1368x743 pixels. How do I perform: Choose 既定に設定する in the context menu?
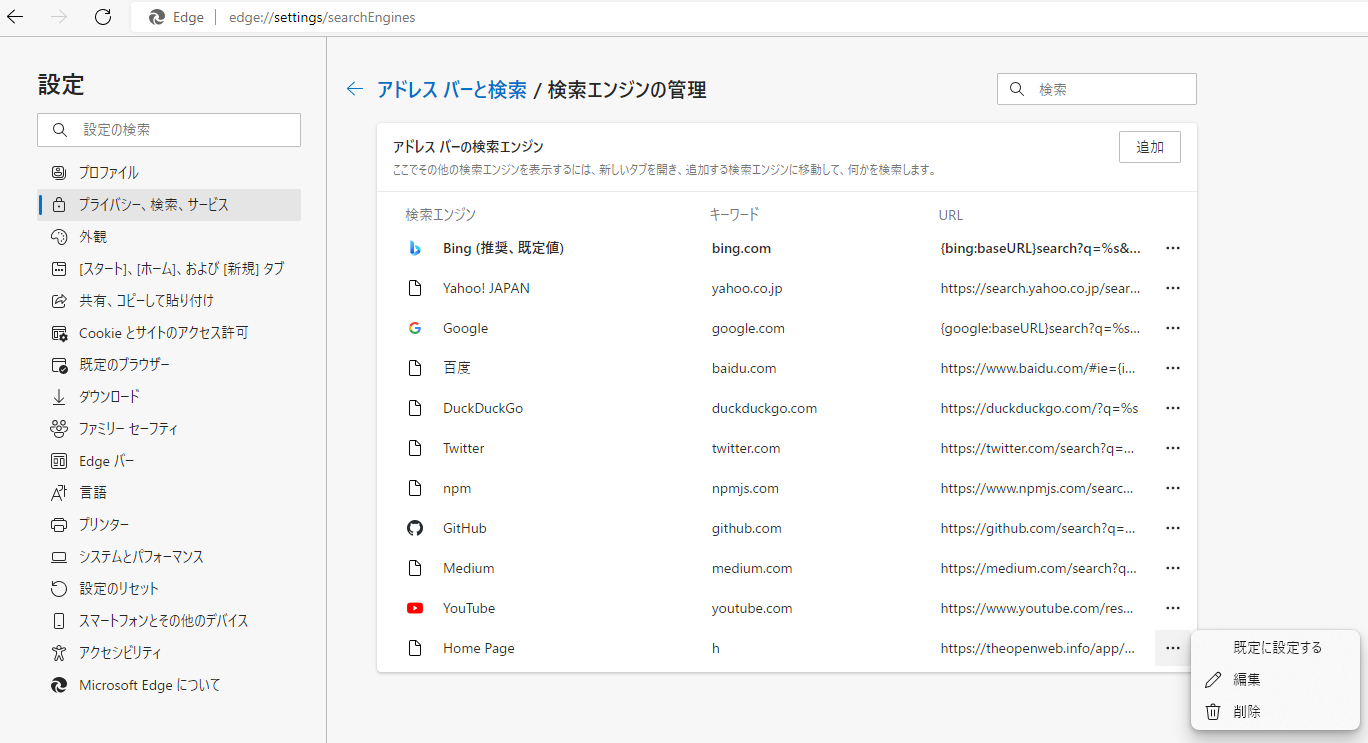point(1276,648)
